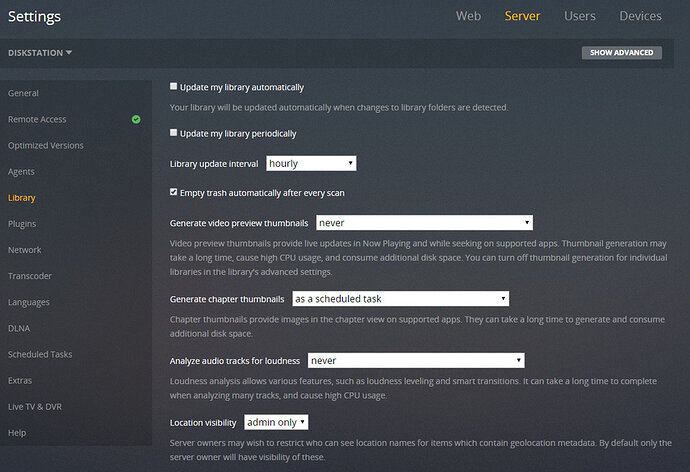Open DLNA settings in sidebar
The height and width of the screenshot is (472, 690).
coord(19,328)
